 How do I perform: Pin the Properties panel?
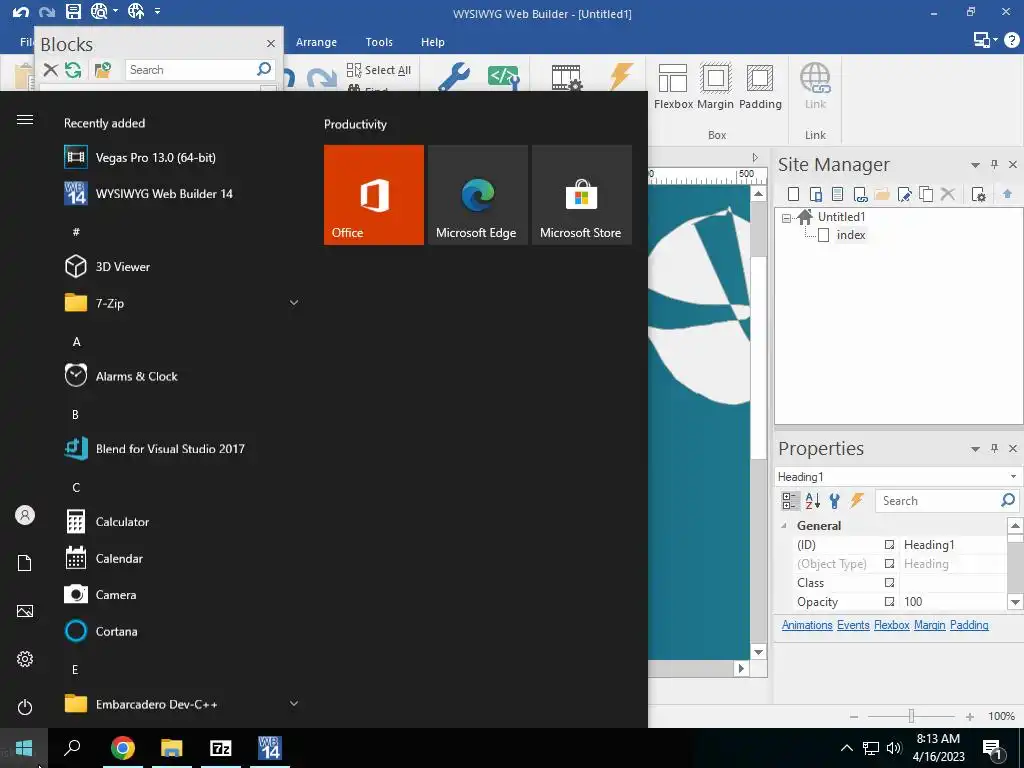995,448
